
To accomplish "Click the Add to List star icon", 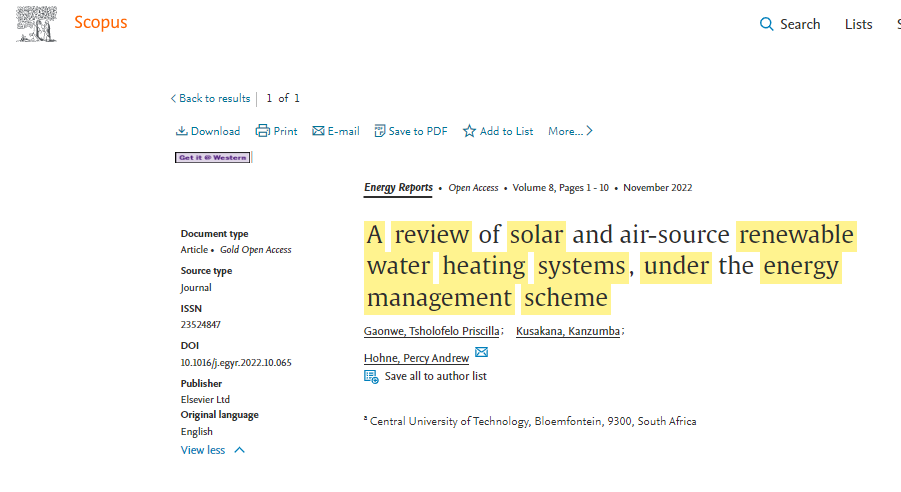I will point(469,131).
